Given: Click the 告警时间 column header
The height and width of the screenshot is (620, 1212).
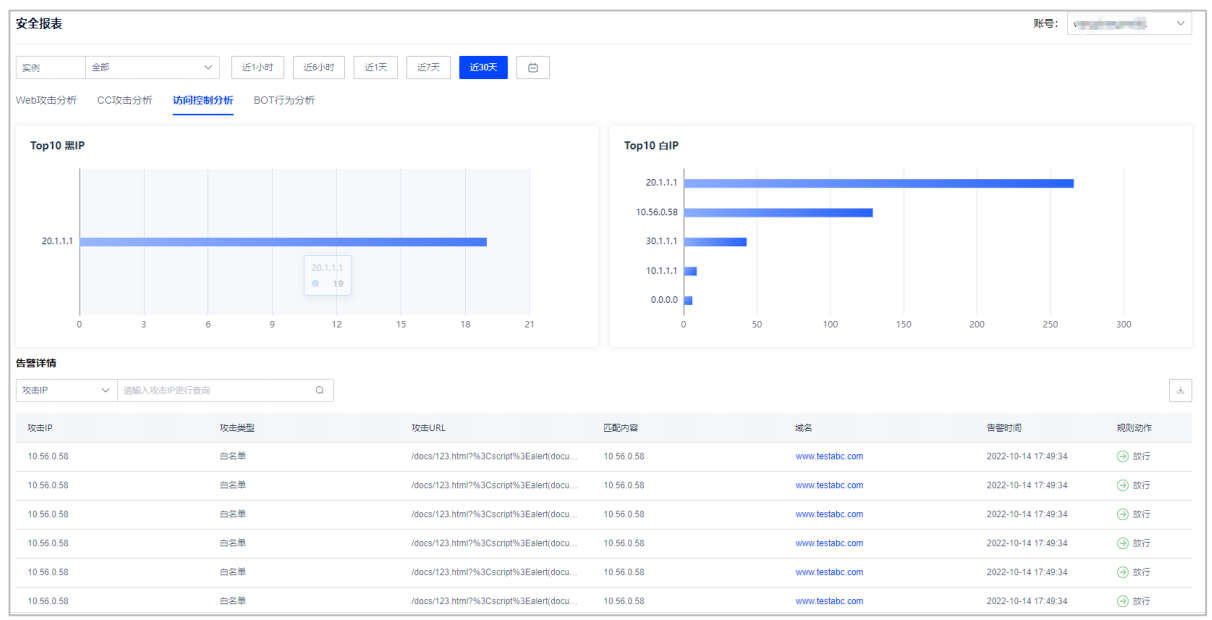Looking at the screenshot, I should click(x=1004, y=428).
